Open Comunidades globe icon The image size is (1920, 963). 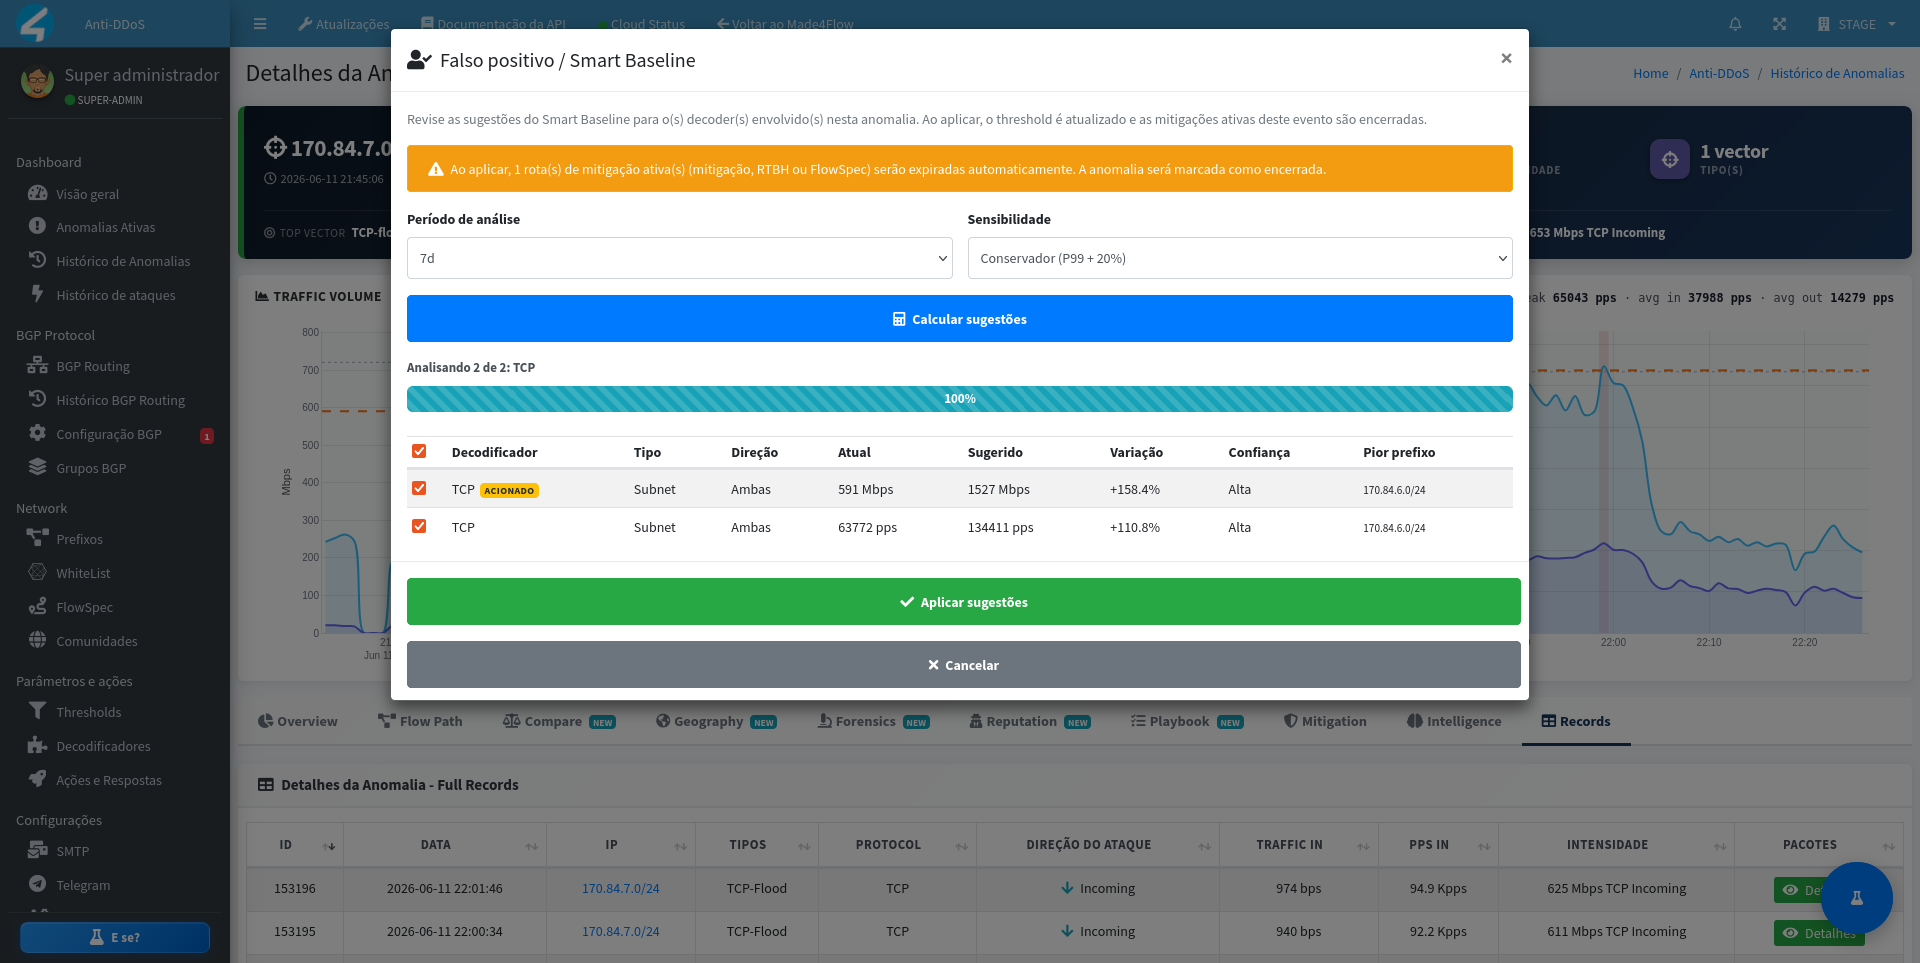coord(37,640)
